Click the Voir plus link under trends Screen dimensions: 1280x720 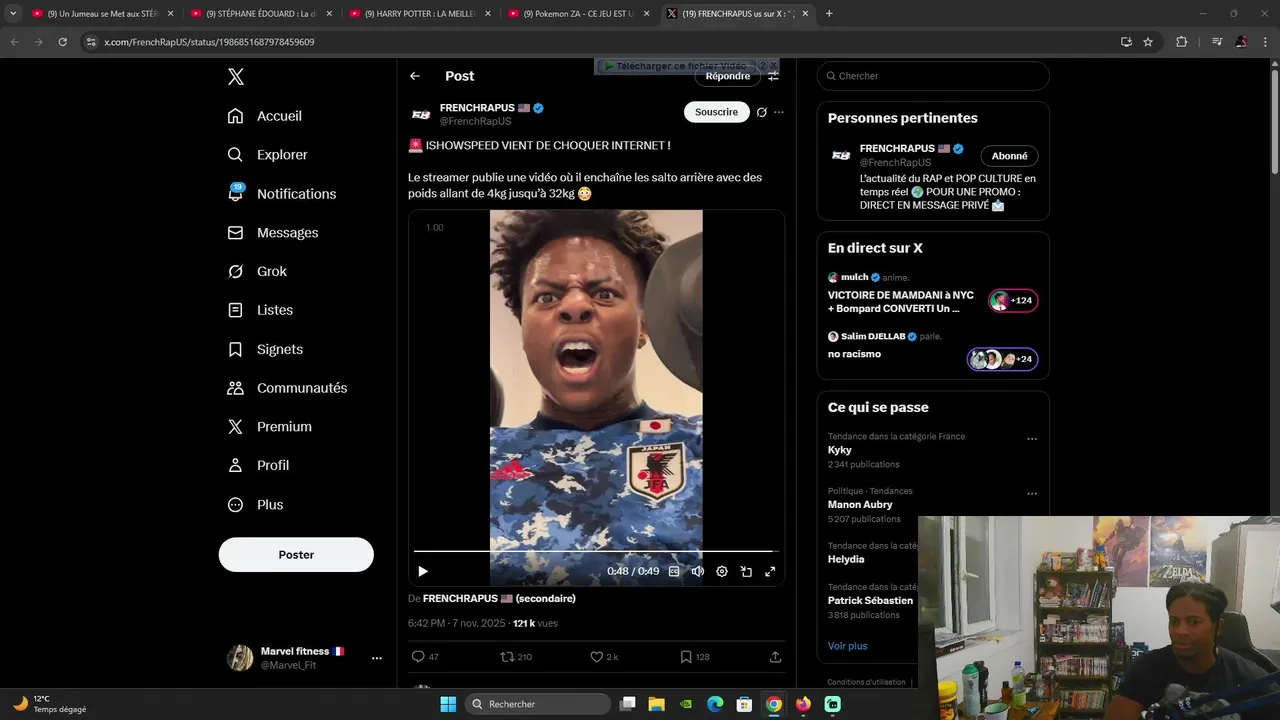tap(848, 646)
